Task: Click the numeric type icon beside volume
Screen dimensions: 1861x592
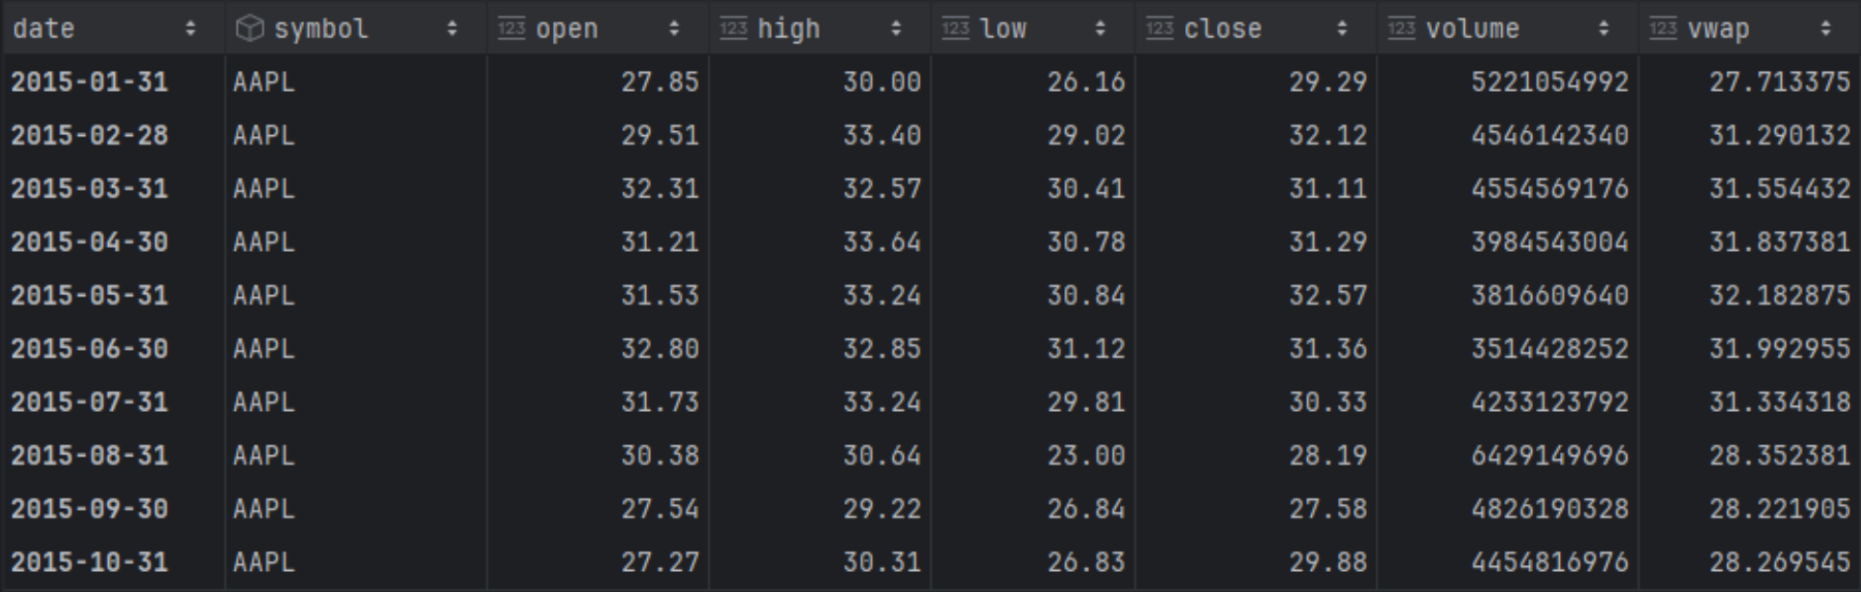Action: (1401, 29)
